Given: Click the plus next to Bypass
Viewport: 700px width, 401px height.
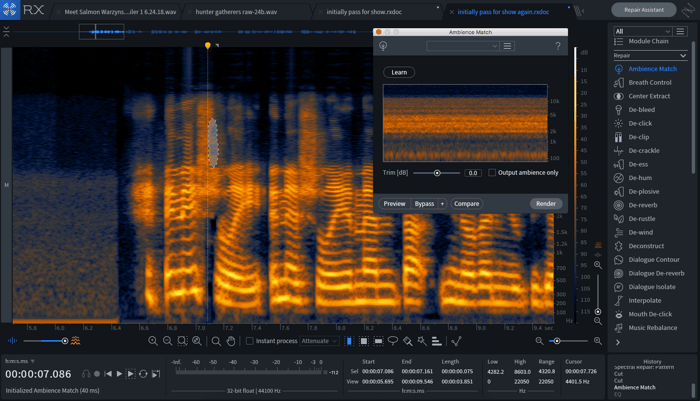Looking at the screenshot, I should 442,204.
